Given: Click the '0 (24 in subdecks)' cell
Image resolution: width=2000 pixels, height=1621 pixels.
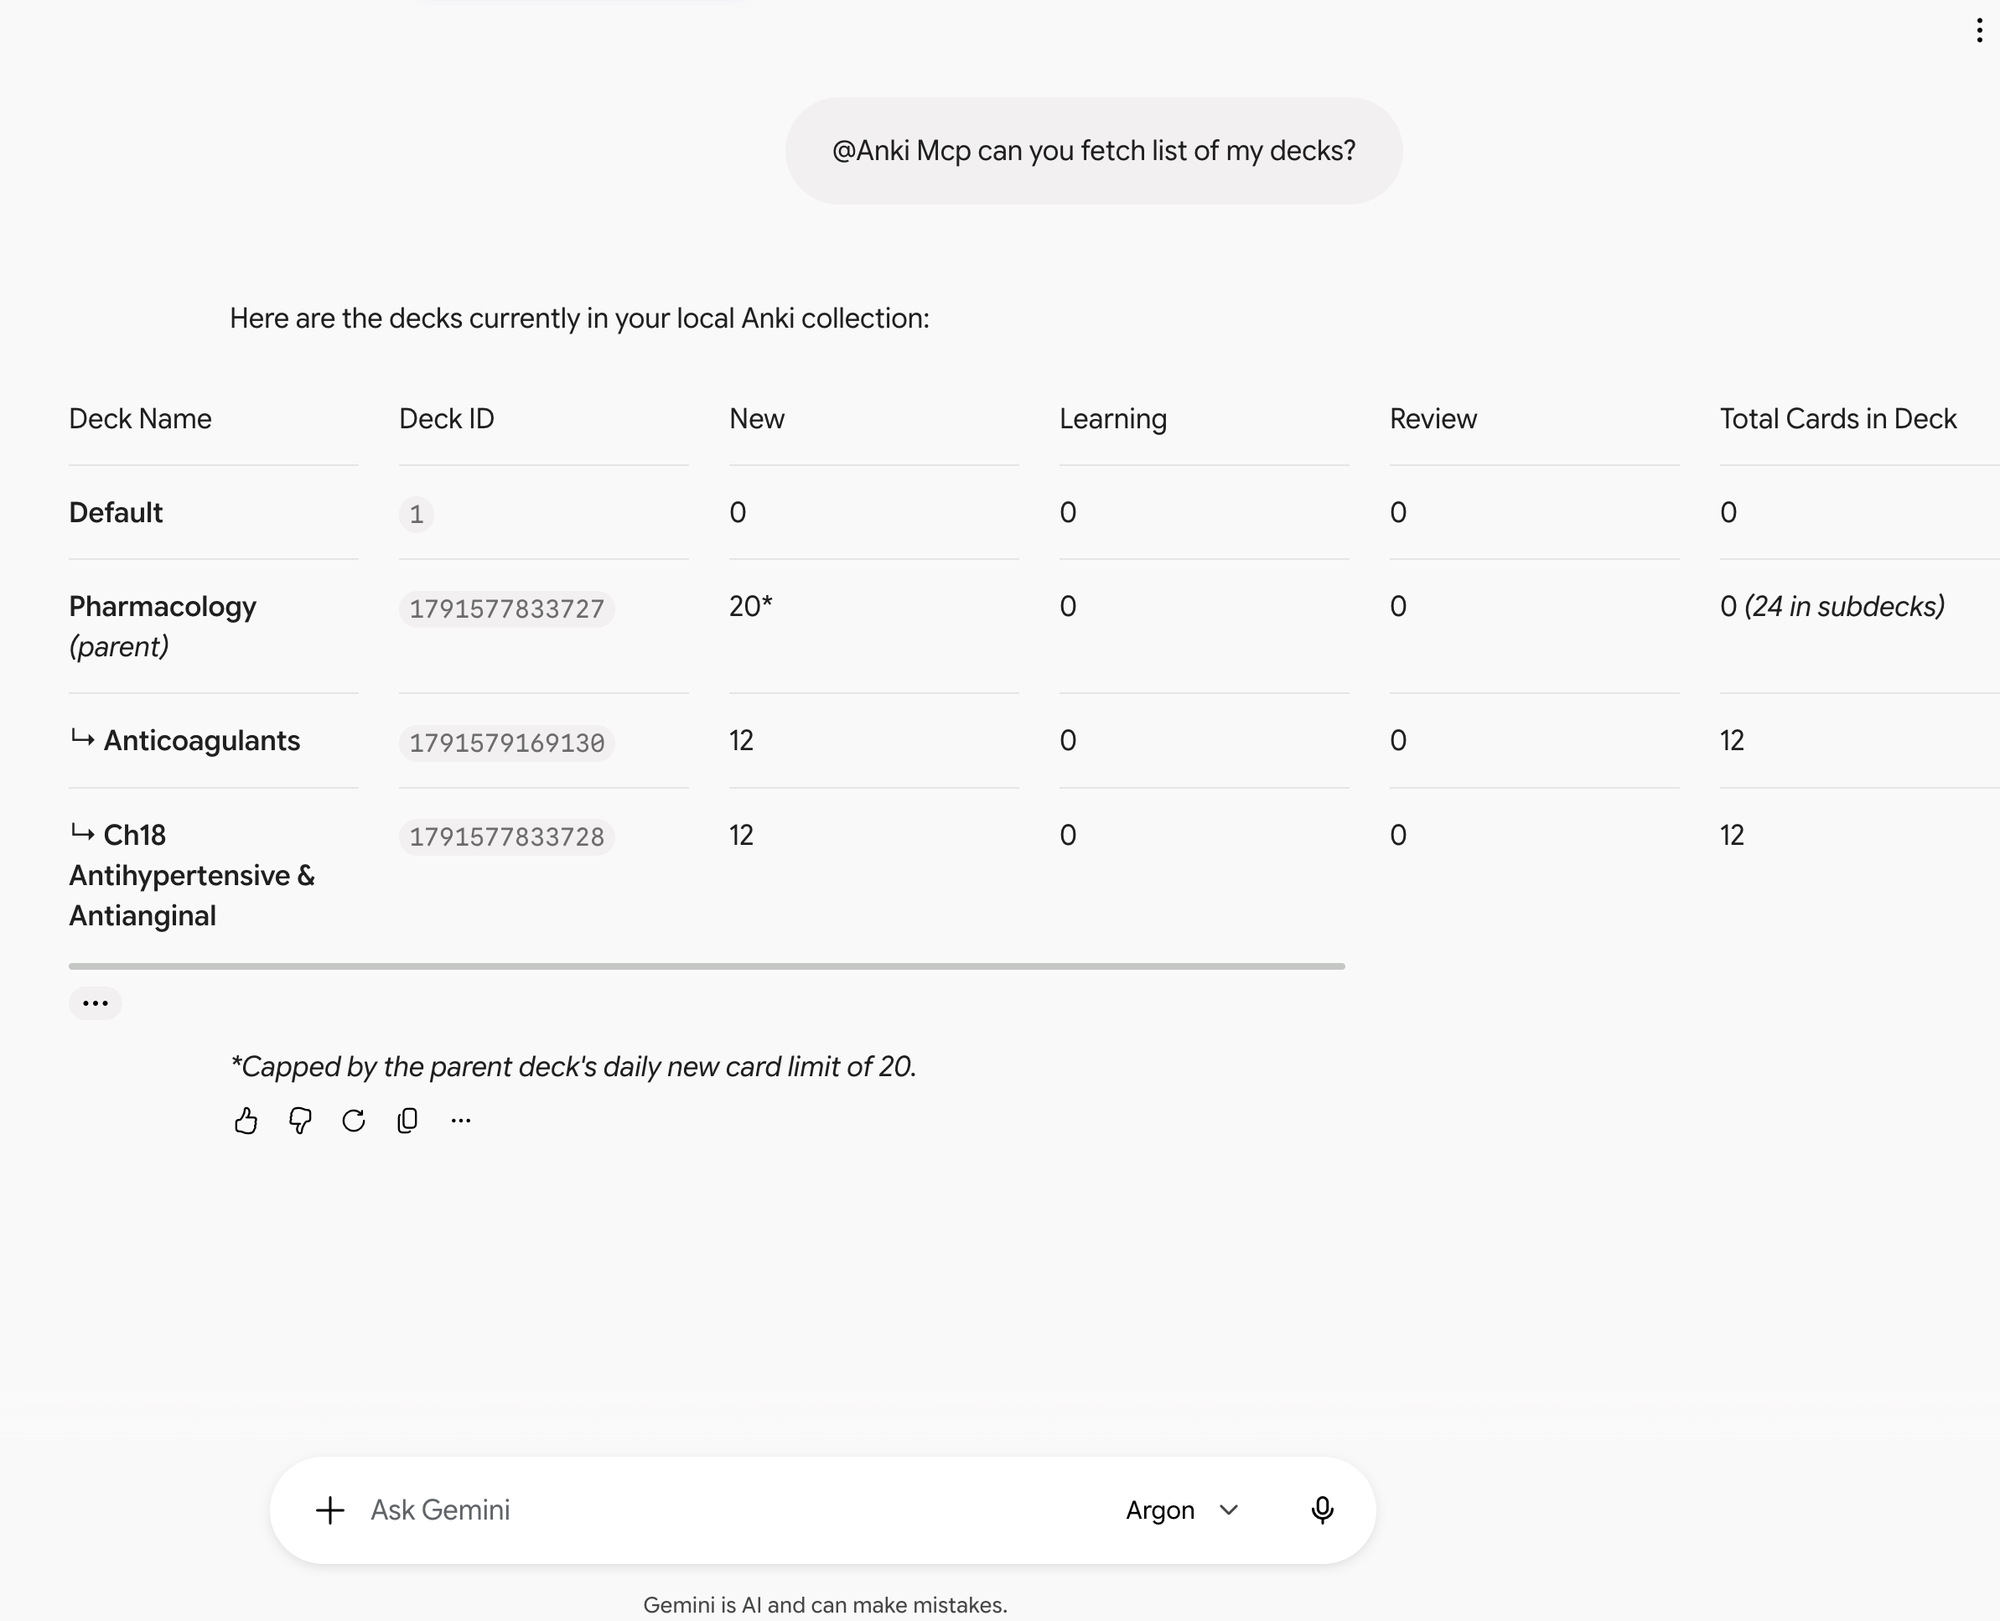Looking at the screenshot, I should pyautogui.click(x=1832, y=607).
